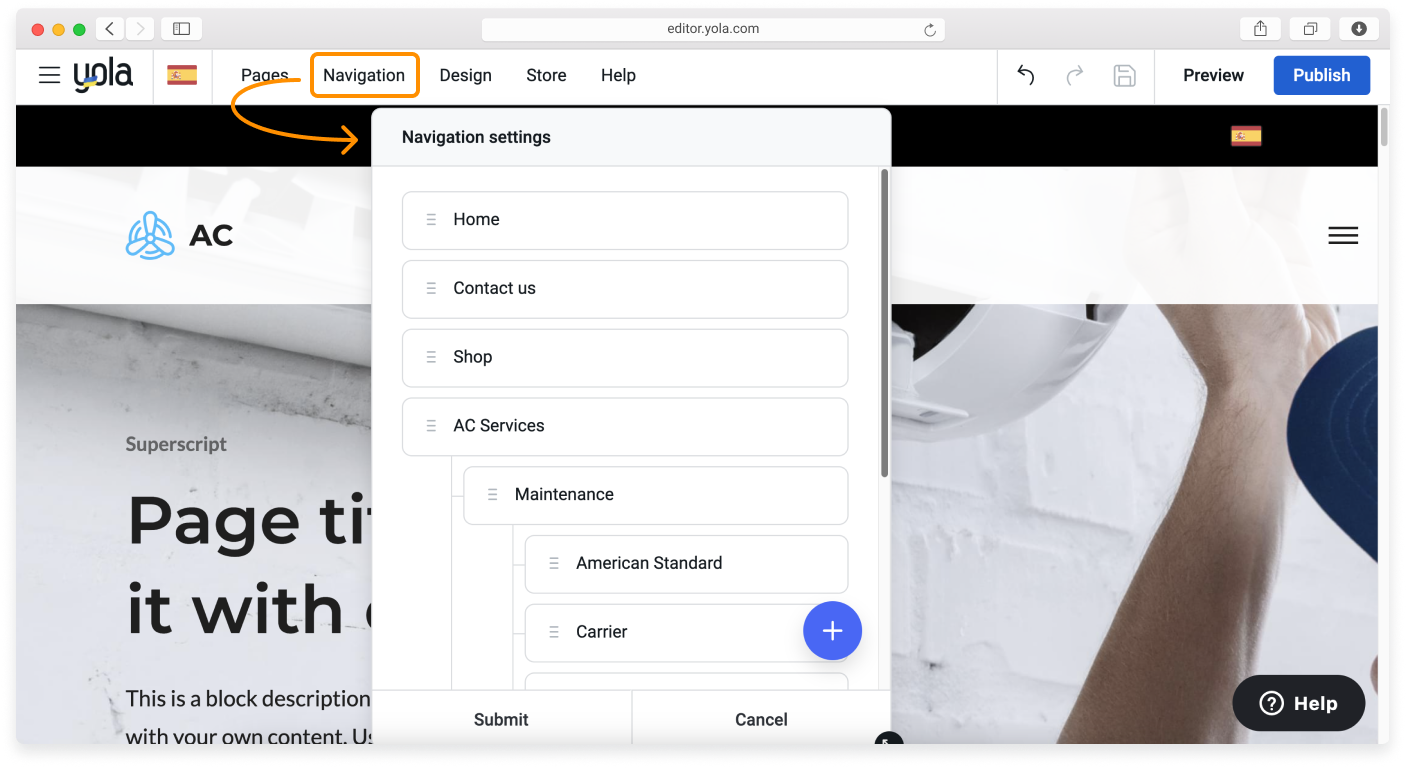1406x768 pixels.
Task: Click Cancel in Navigation settings
Action: [x=760, y=719]
